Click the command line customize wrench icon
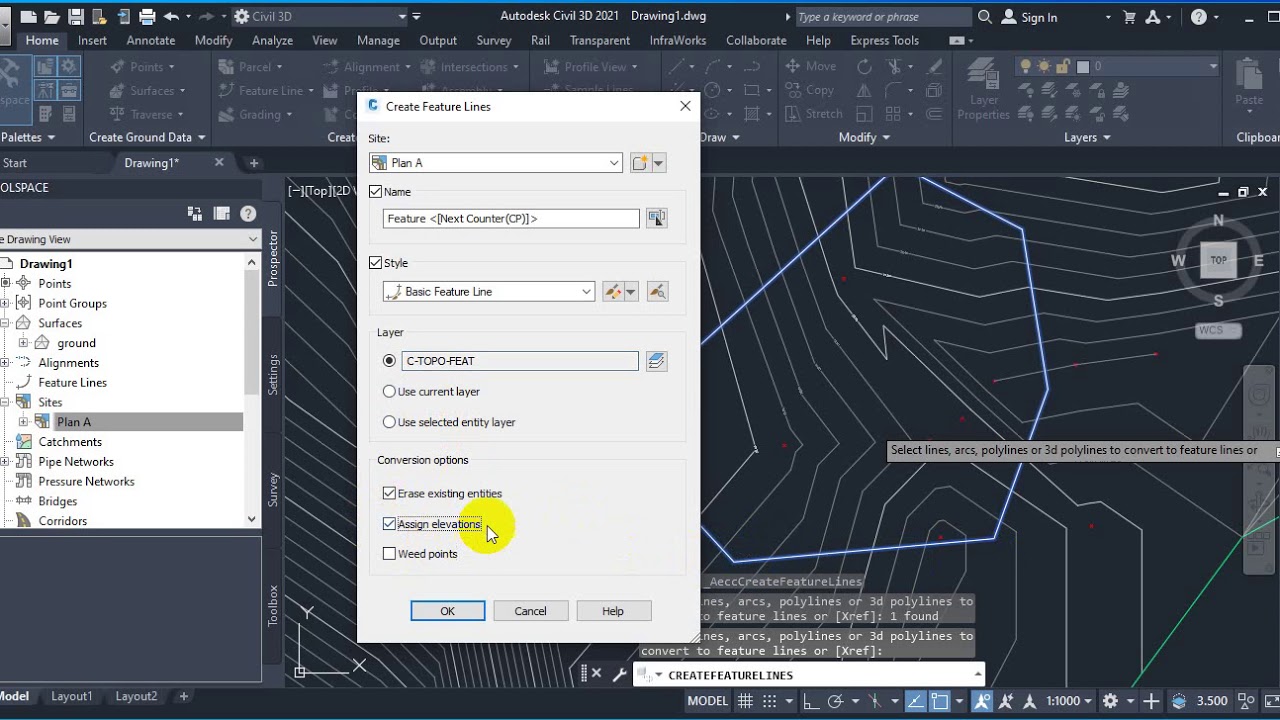The image size is (1280, 720). pyautogui.click(x=619, y=675)
